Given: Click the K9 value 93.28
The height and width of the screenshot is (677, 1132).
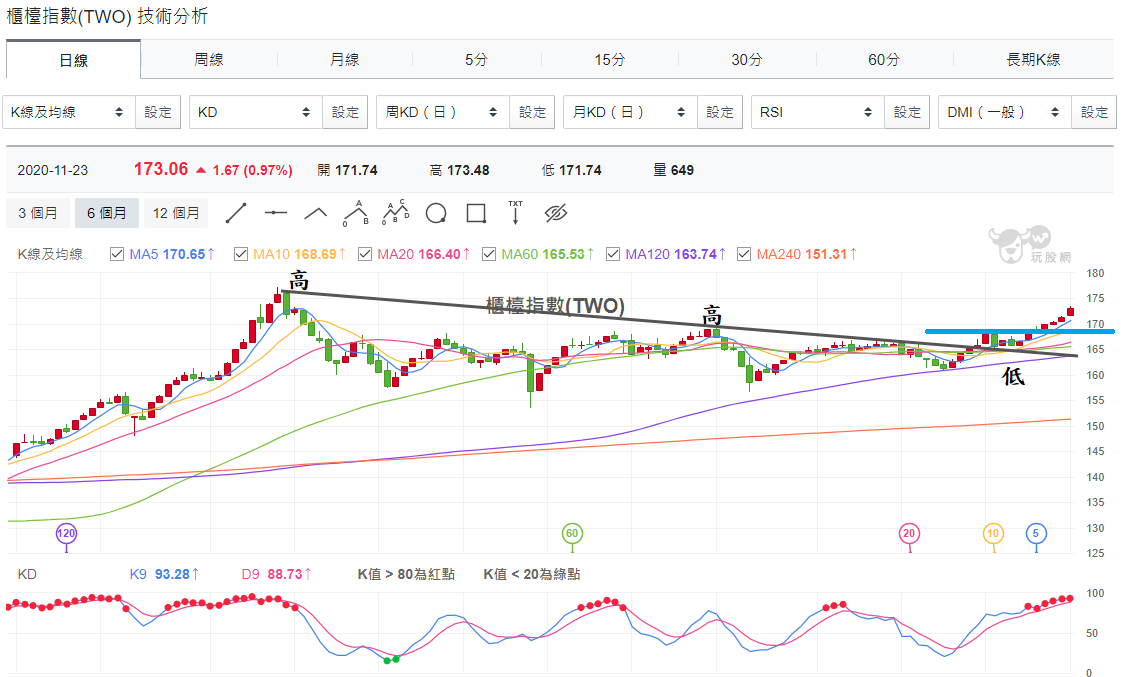Looking at the screenshot, I should [x=173, y=575].
